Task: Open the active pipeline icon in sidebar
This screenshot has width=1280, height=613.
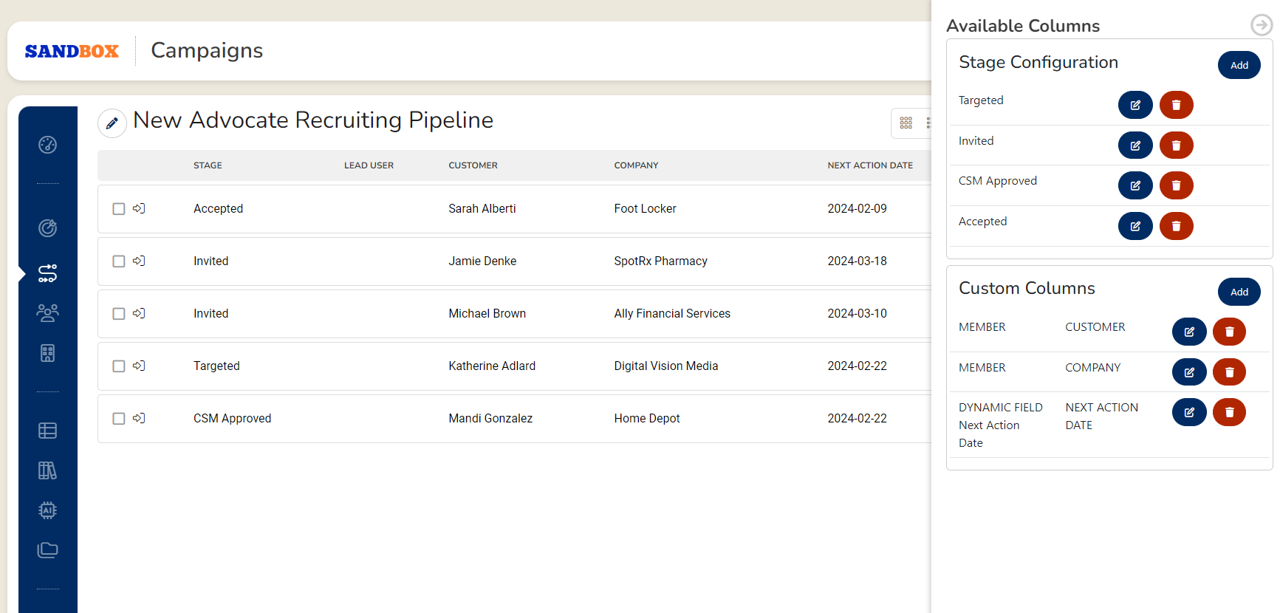Action: pos(47,273)
